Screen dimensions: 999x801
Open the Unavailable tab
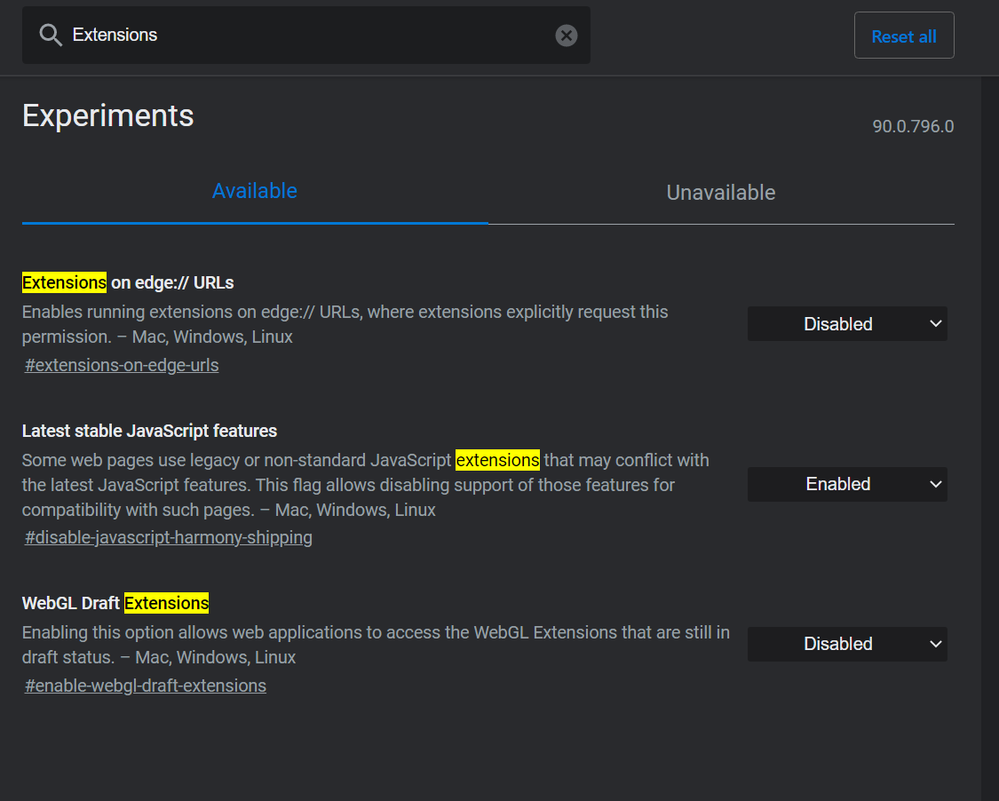coord(721,193)
